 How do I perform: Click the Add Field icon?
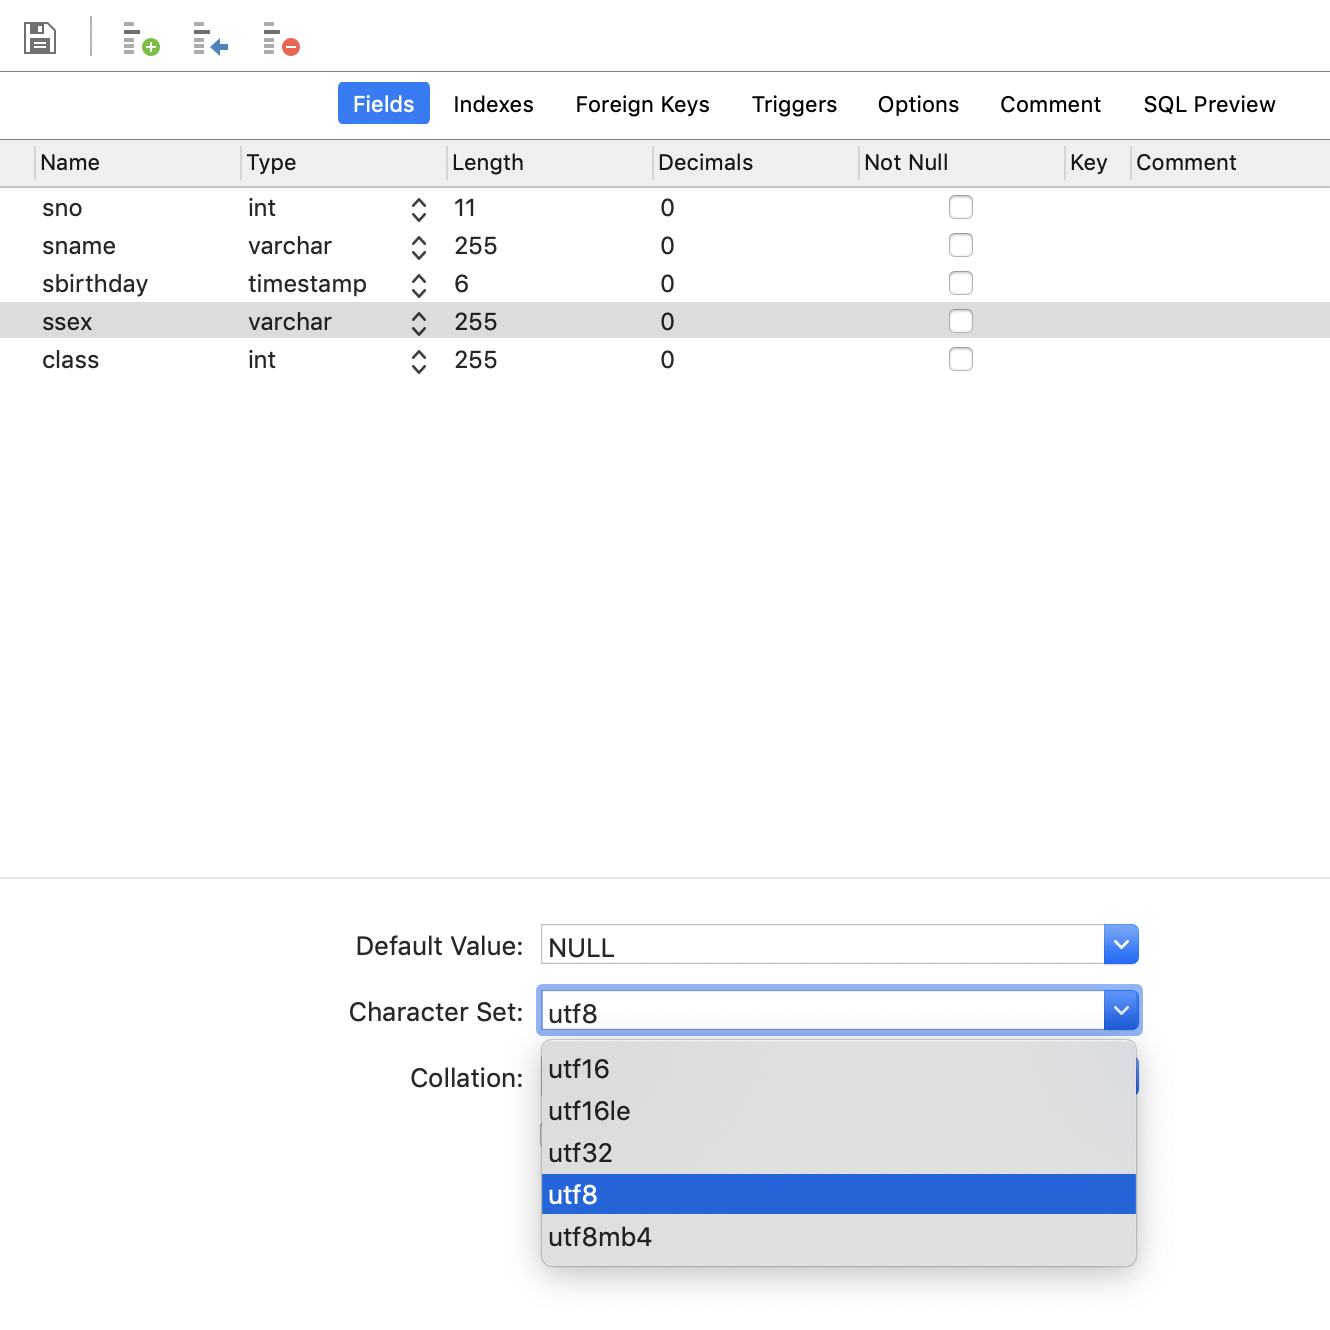pos(141,39)
